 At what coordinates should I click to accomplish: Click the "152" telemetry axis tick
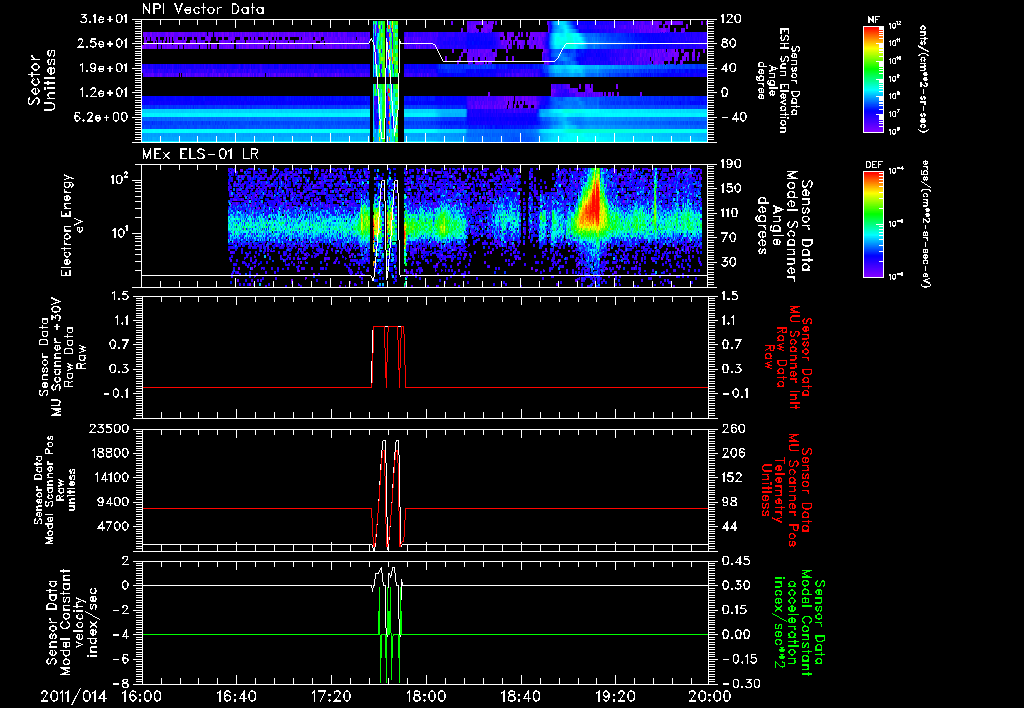[731, 477]
